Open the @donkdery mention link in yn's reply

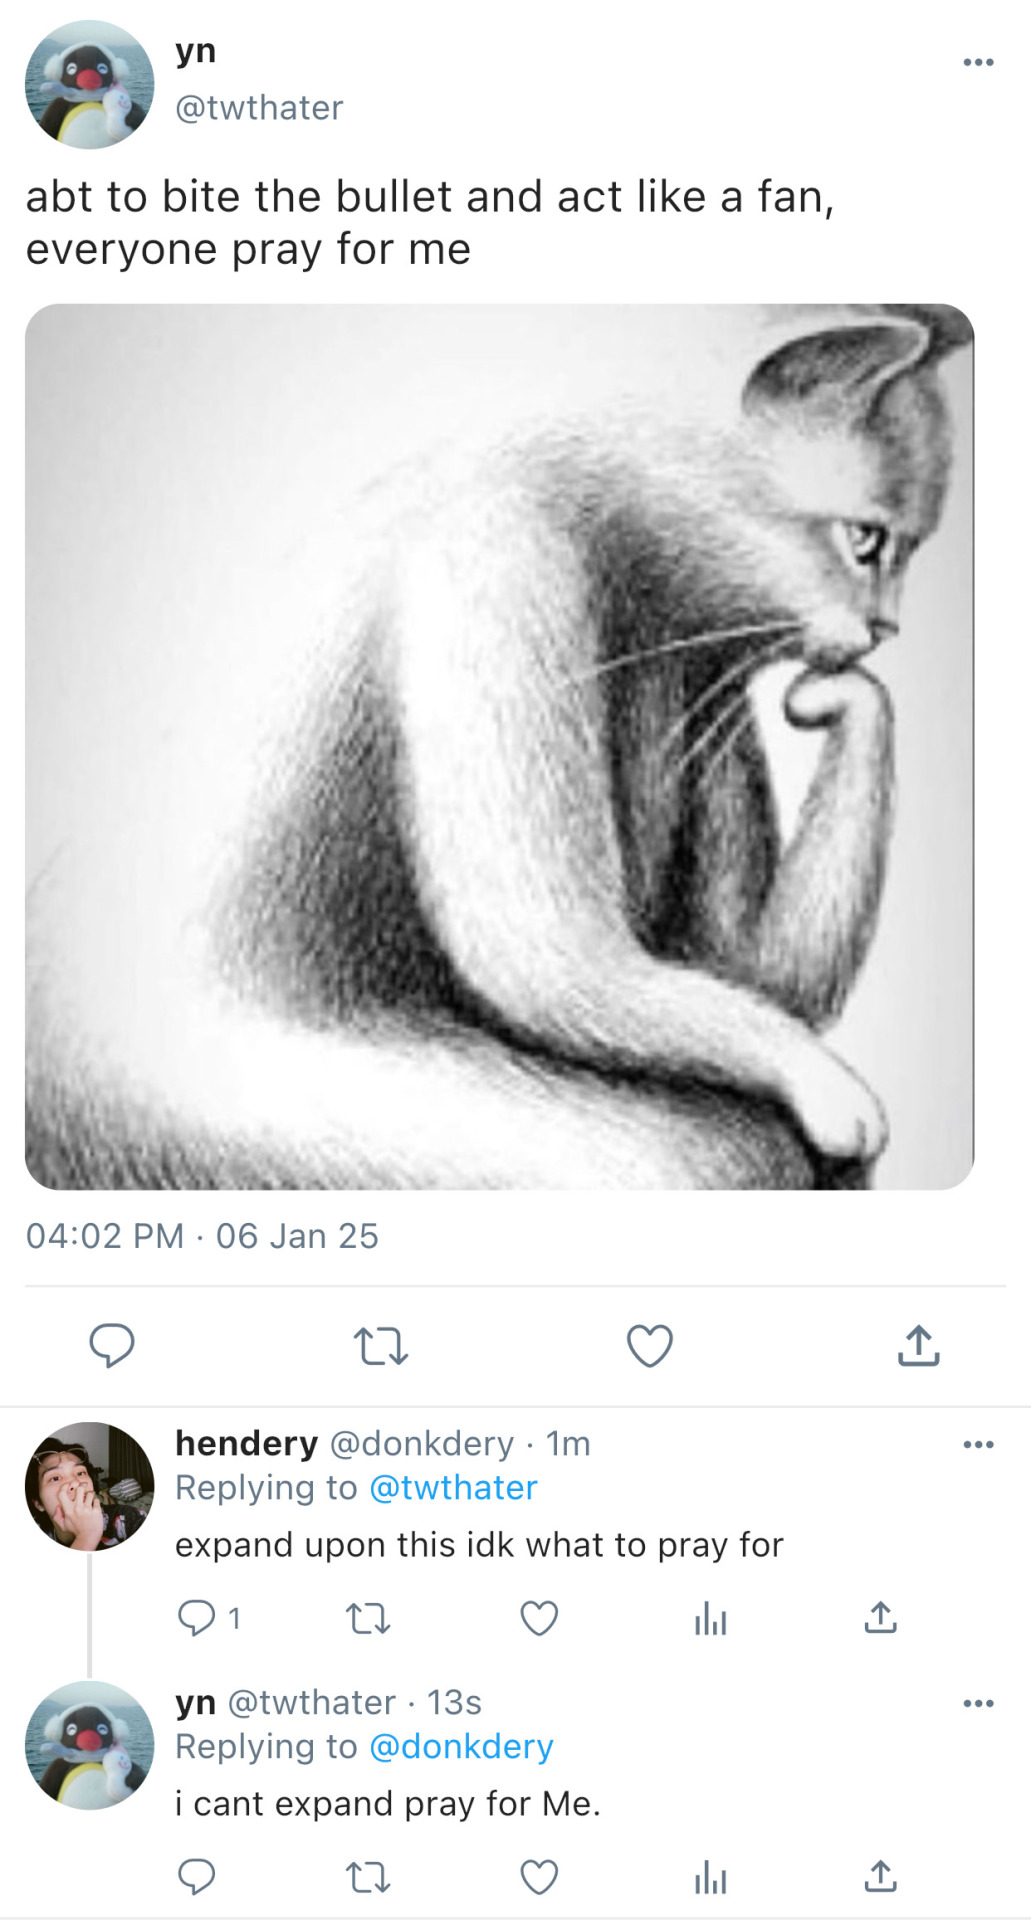click(x=461, y=1747)
